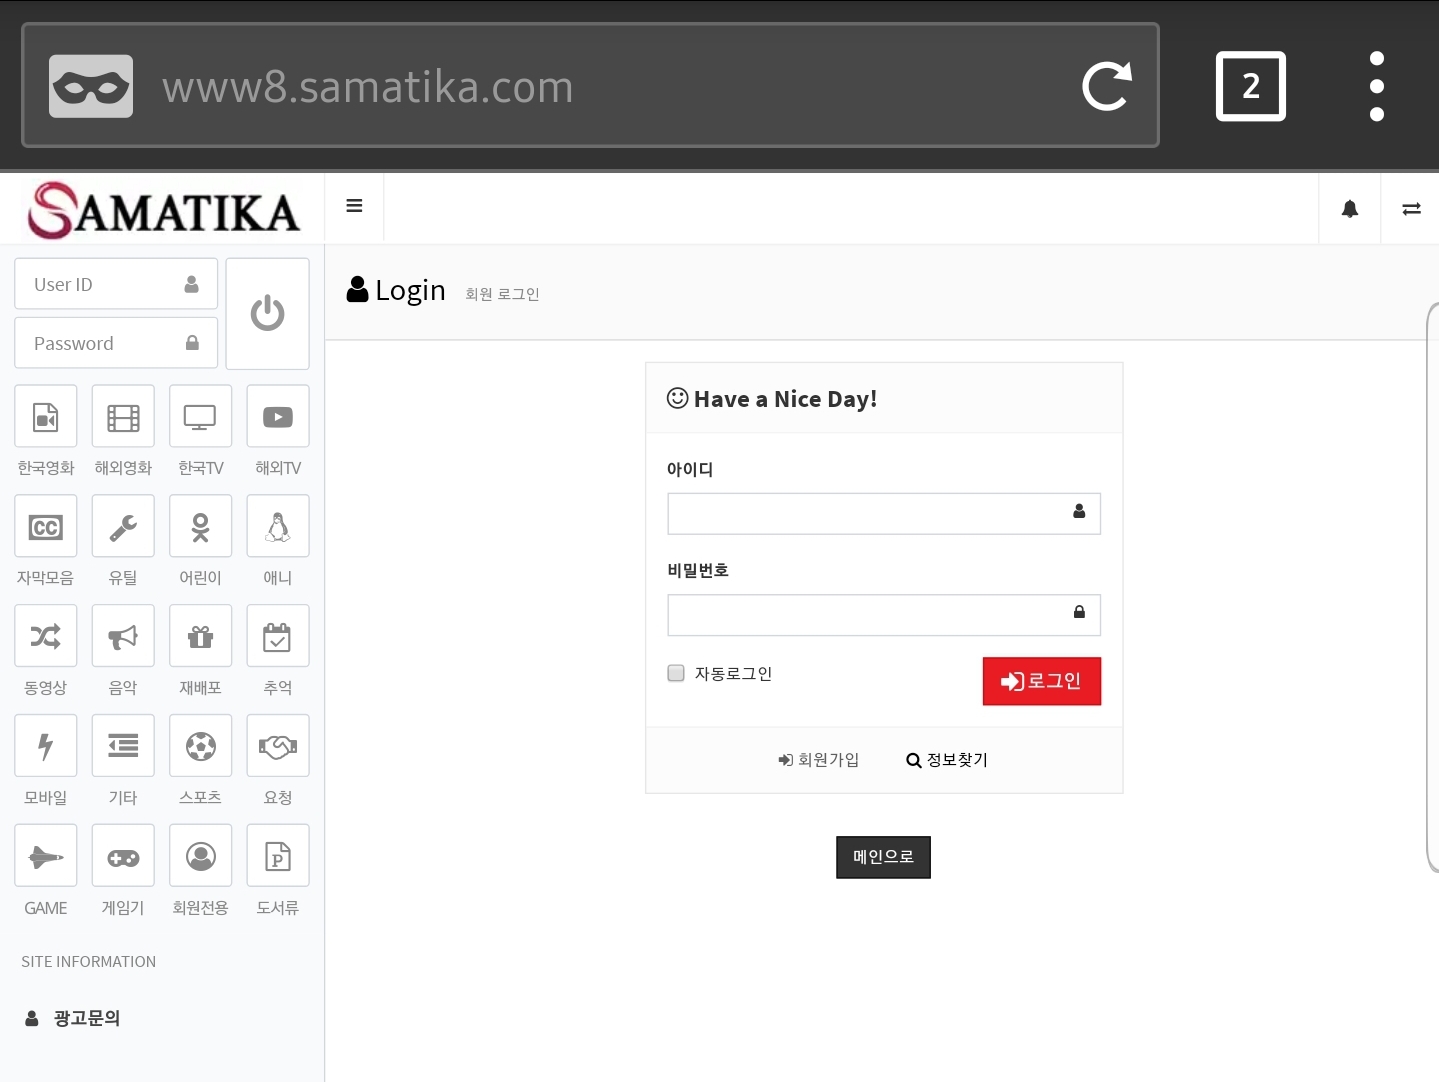Screen dimensions: 1439x1082
Task: Open the 한국영화 category icon
Action: pyautogui.click(x=46, y=416)
